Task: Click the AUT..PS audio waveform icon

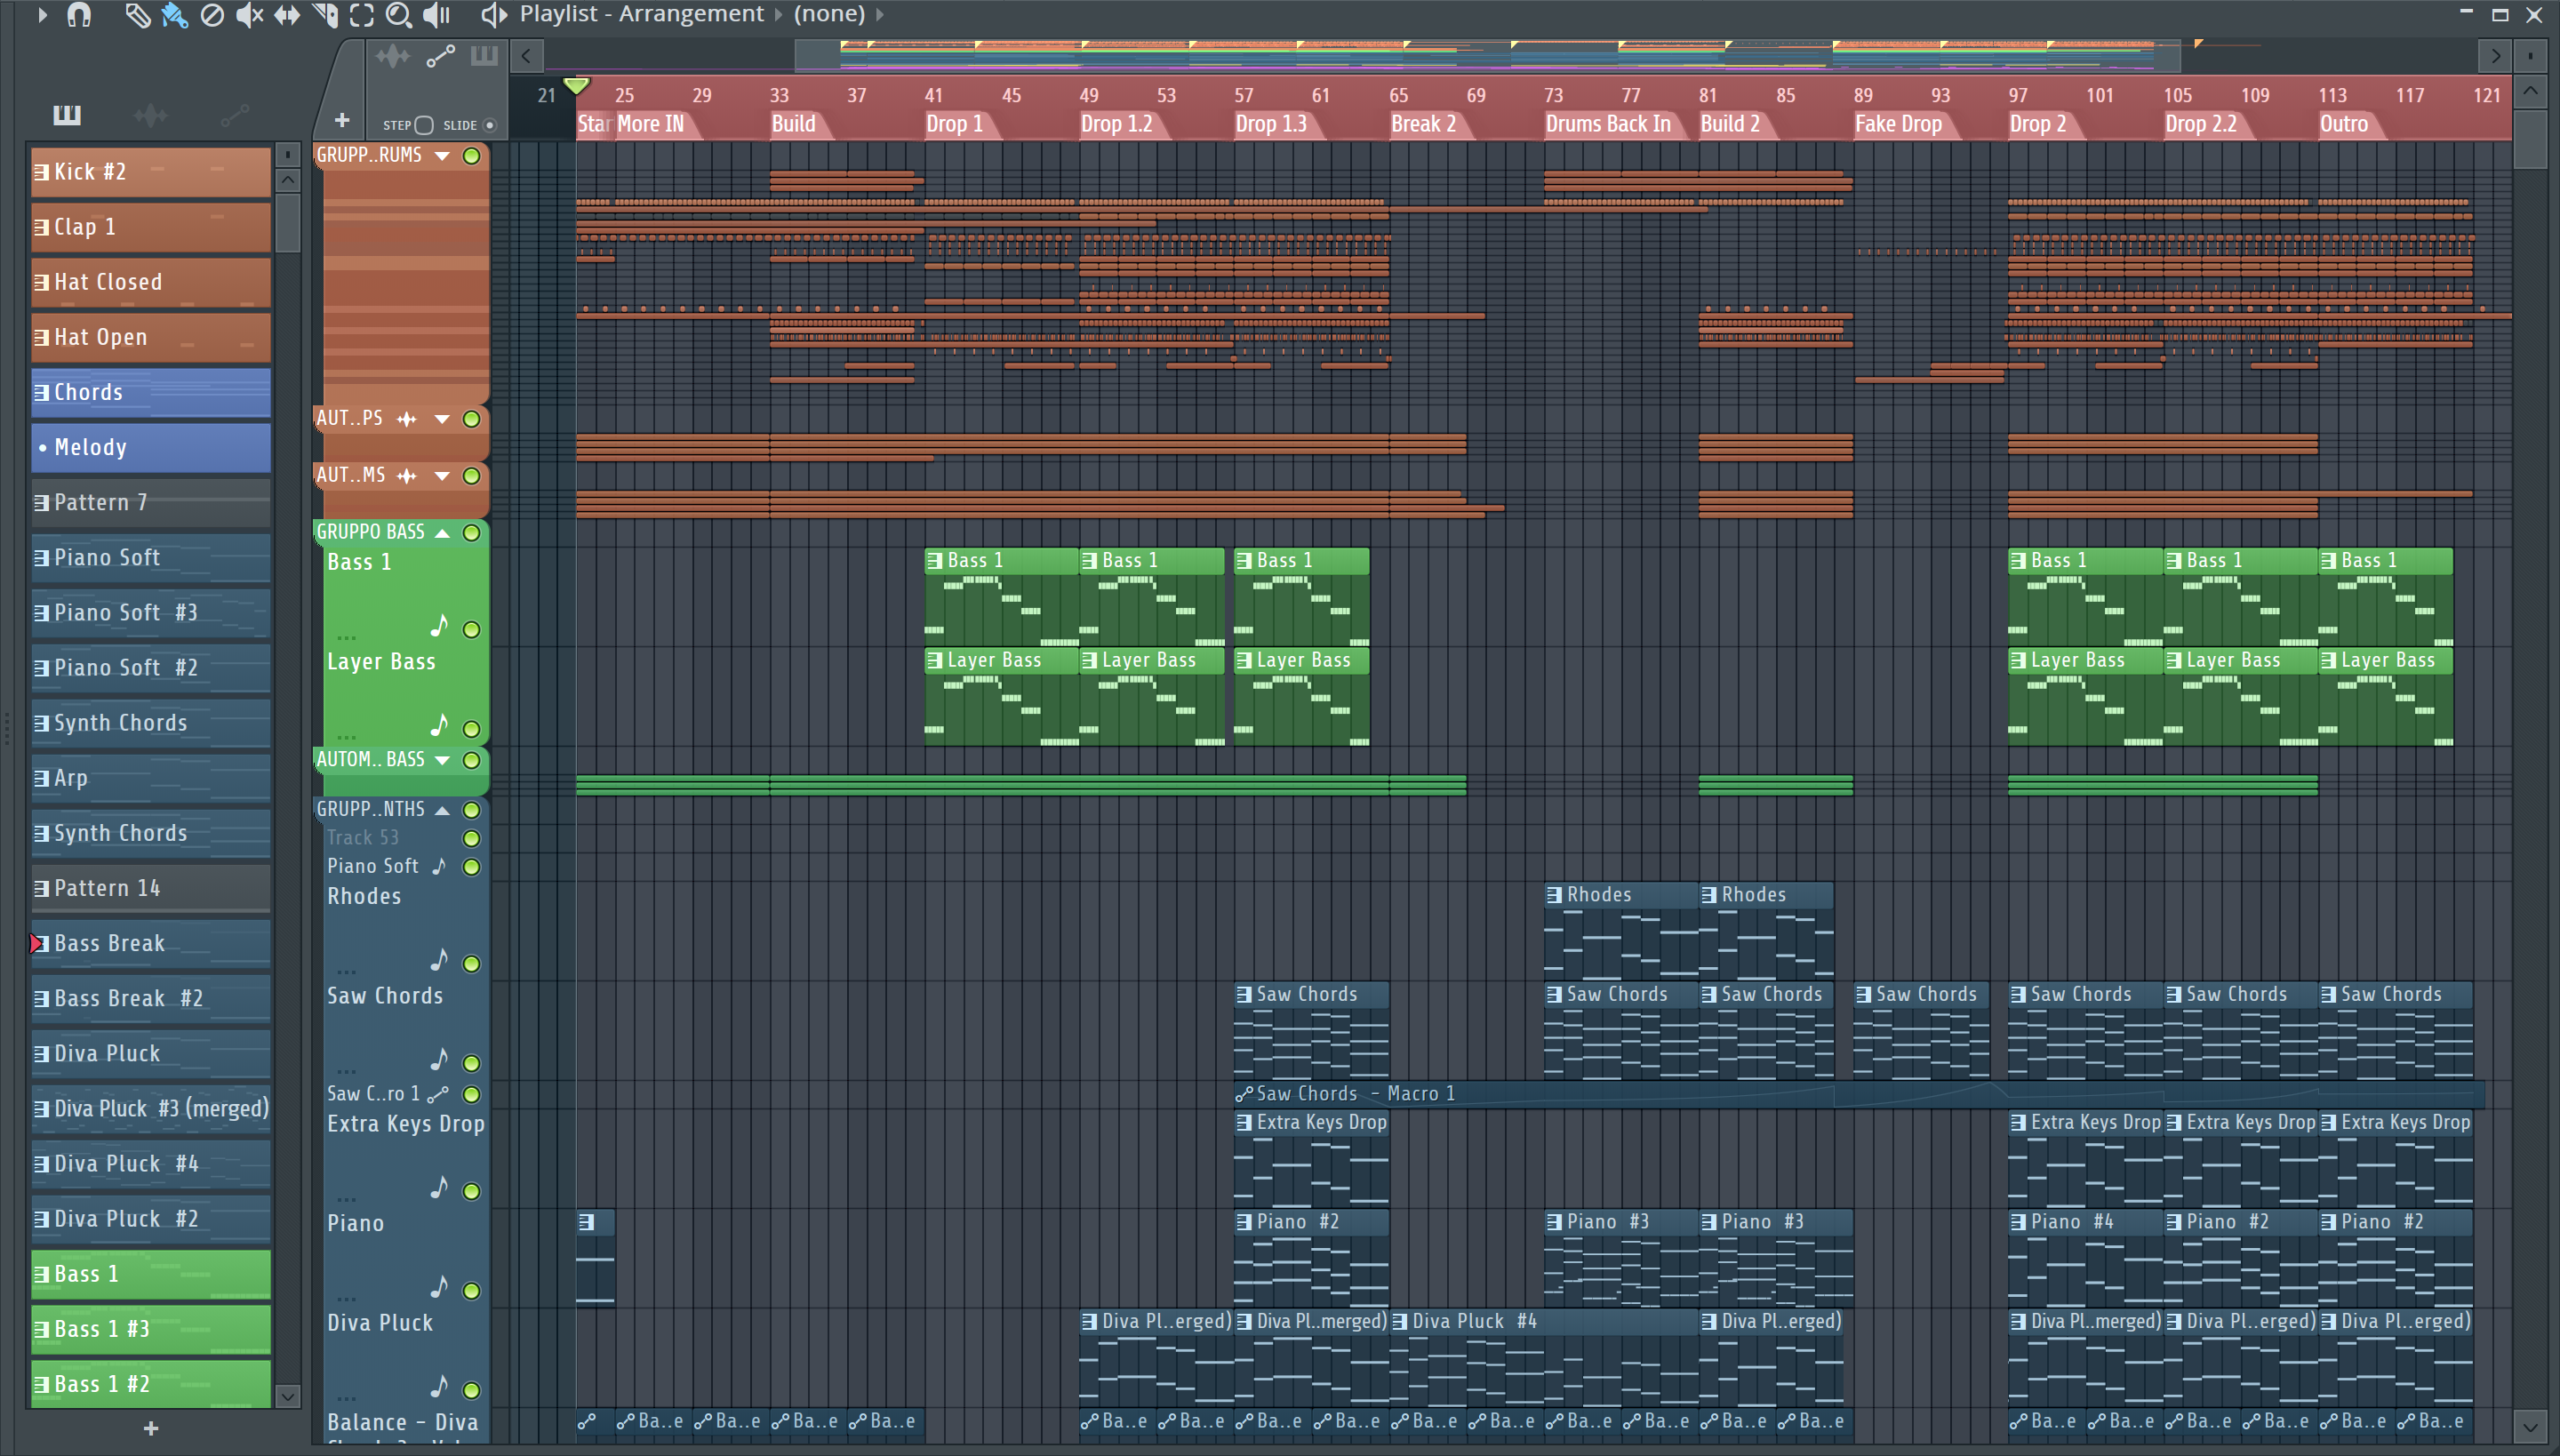Action: [x=407, y=419]
